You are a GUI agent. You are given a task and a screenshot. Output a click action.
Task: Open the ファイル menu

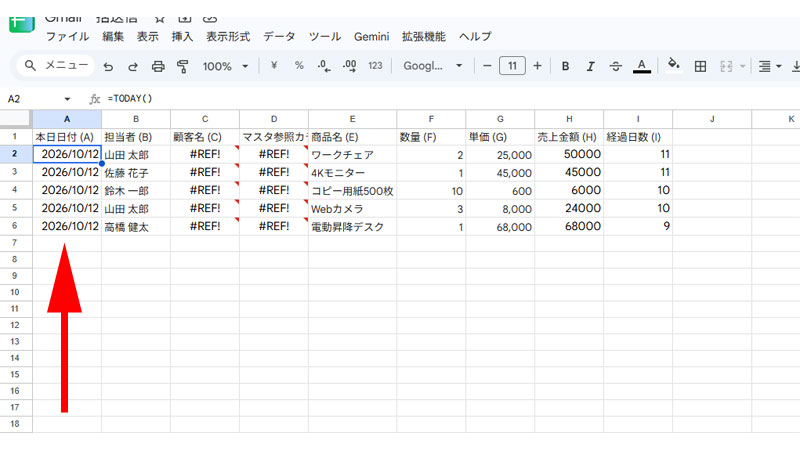point(67,37)
